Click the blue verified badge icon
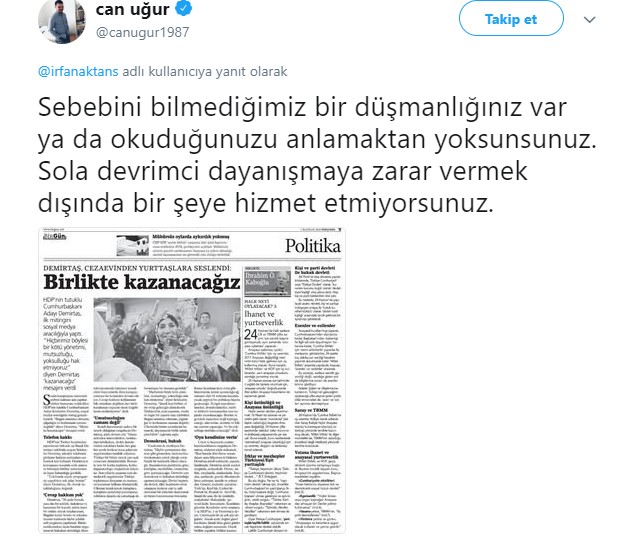This screenshot has width=625, height=541. (184, 8)
